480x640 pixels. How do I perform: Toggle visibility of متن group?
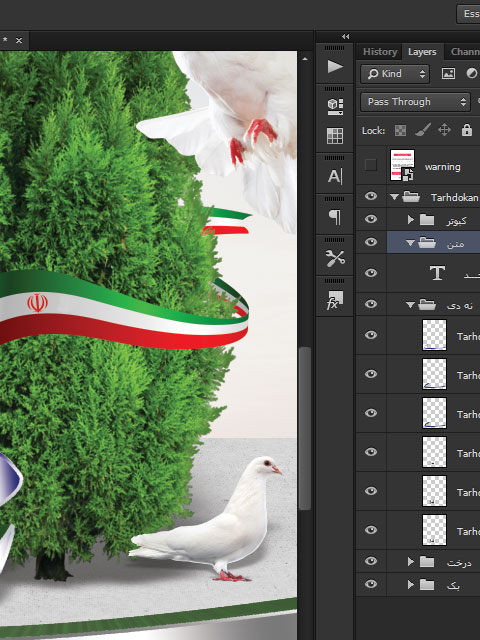371,242
